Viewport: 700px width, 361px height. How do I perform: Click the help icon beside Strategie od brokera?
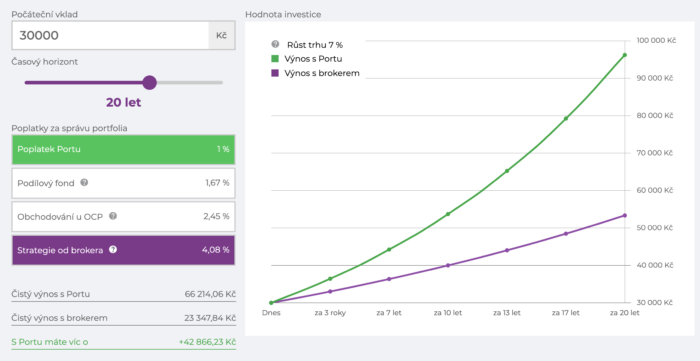pyautogui.click(x=113, y=250)
